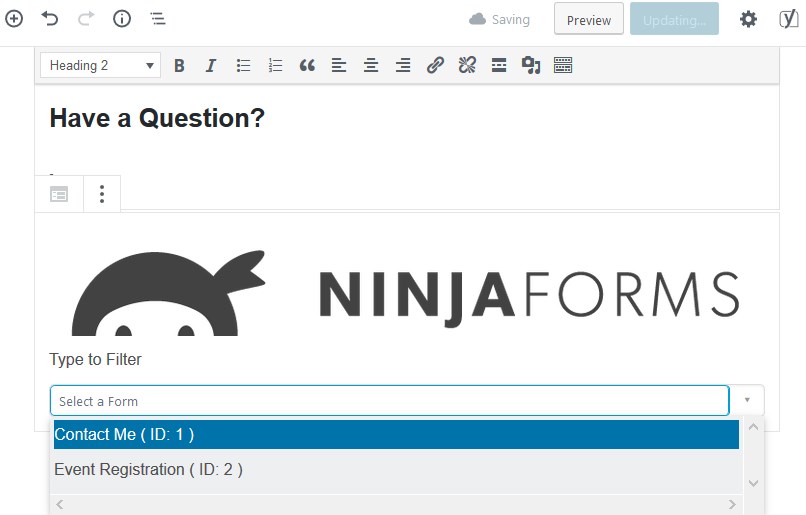
Task: Select 'Event Registration ( ID: 2 )' option
Action: tap(396, 470)
